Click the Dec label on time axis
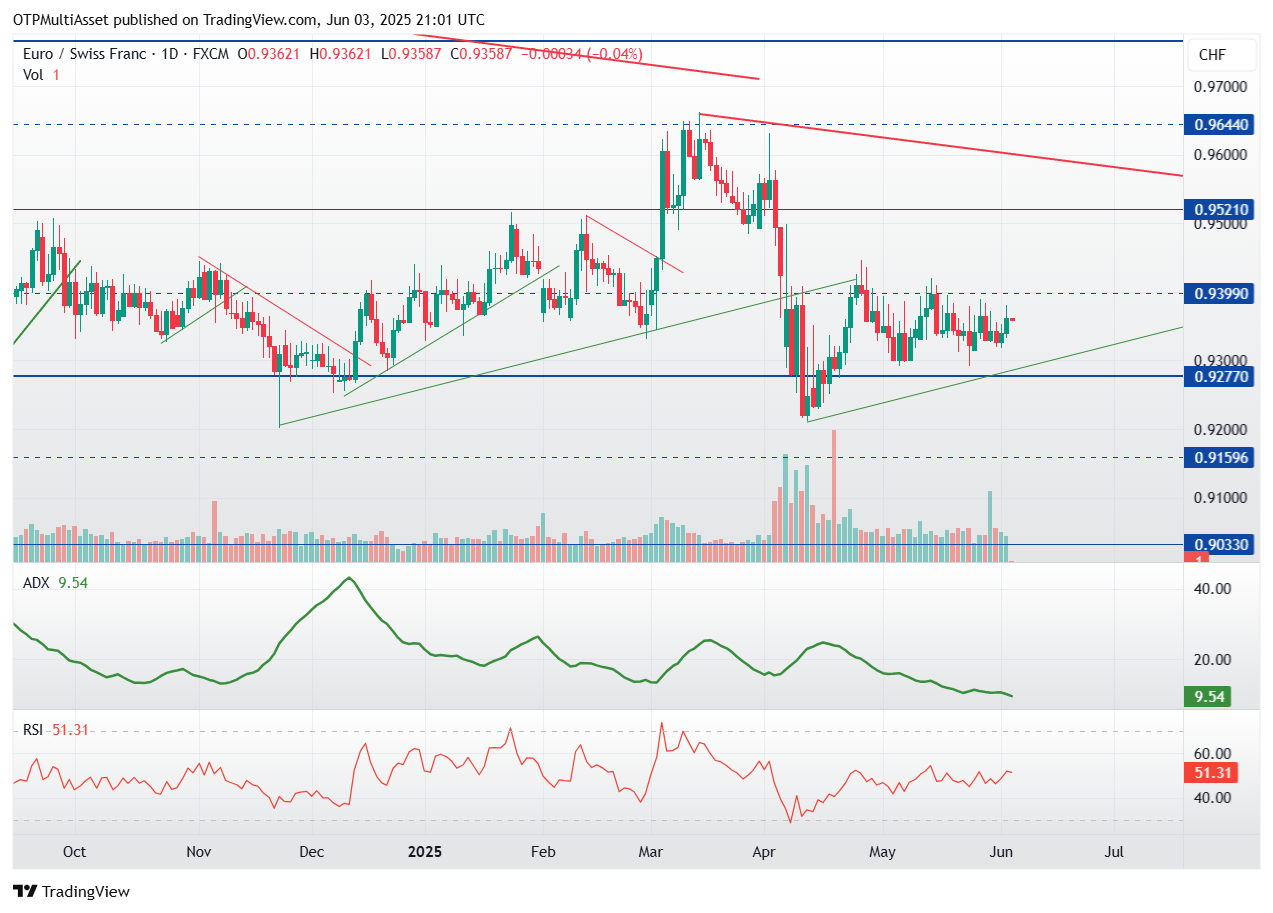The image size is (1273, 913). pos(311,852)
